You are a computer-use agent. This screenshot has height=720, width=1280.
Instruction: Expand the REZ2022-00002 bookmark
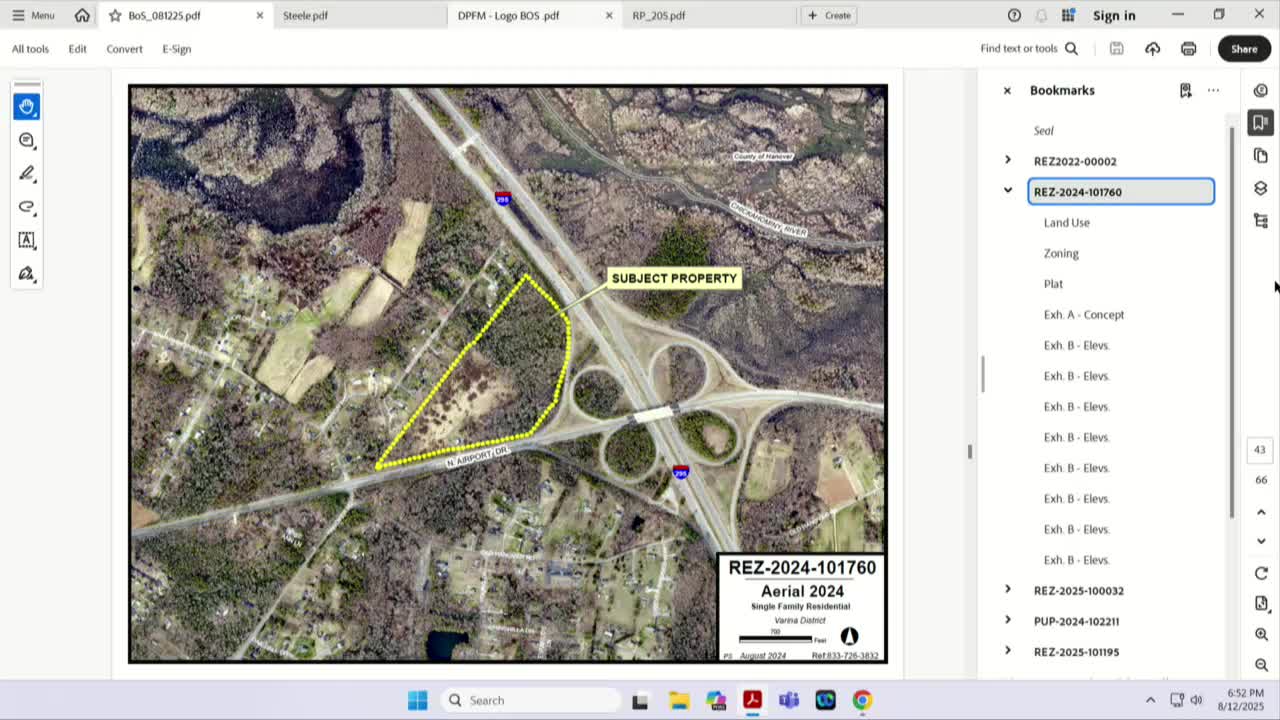click(1008, 160)
